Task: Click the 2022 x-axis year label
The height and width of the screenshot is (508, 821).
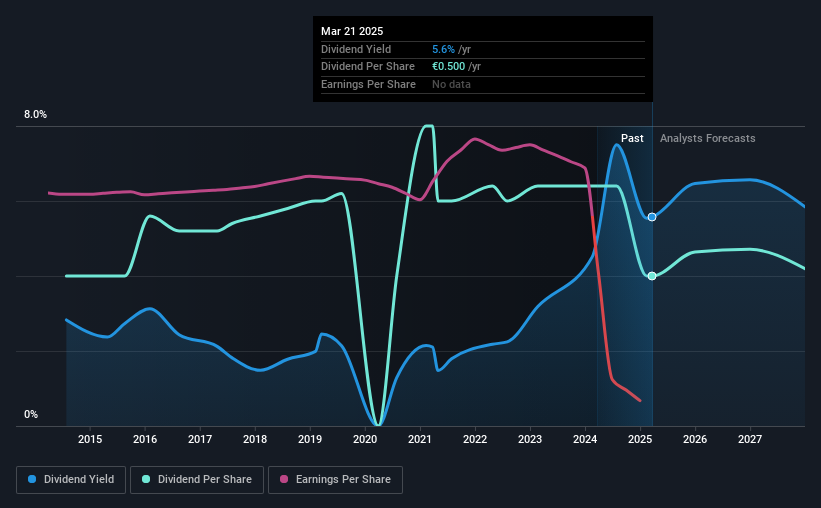Action: (475, 439)
